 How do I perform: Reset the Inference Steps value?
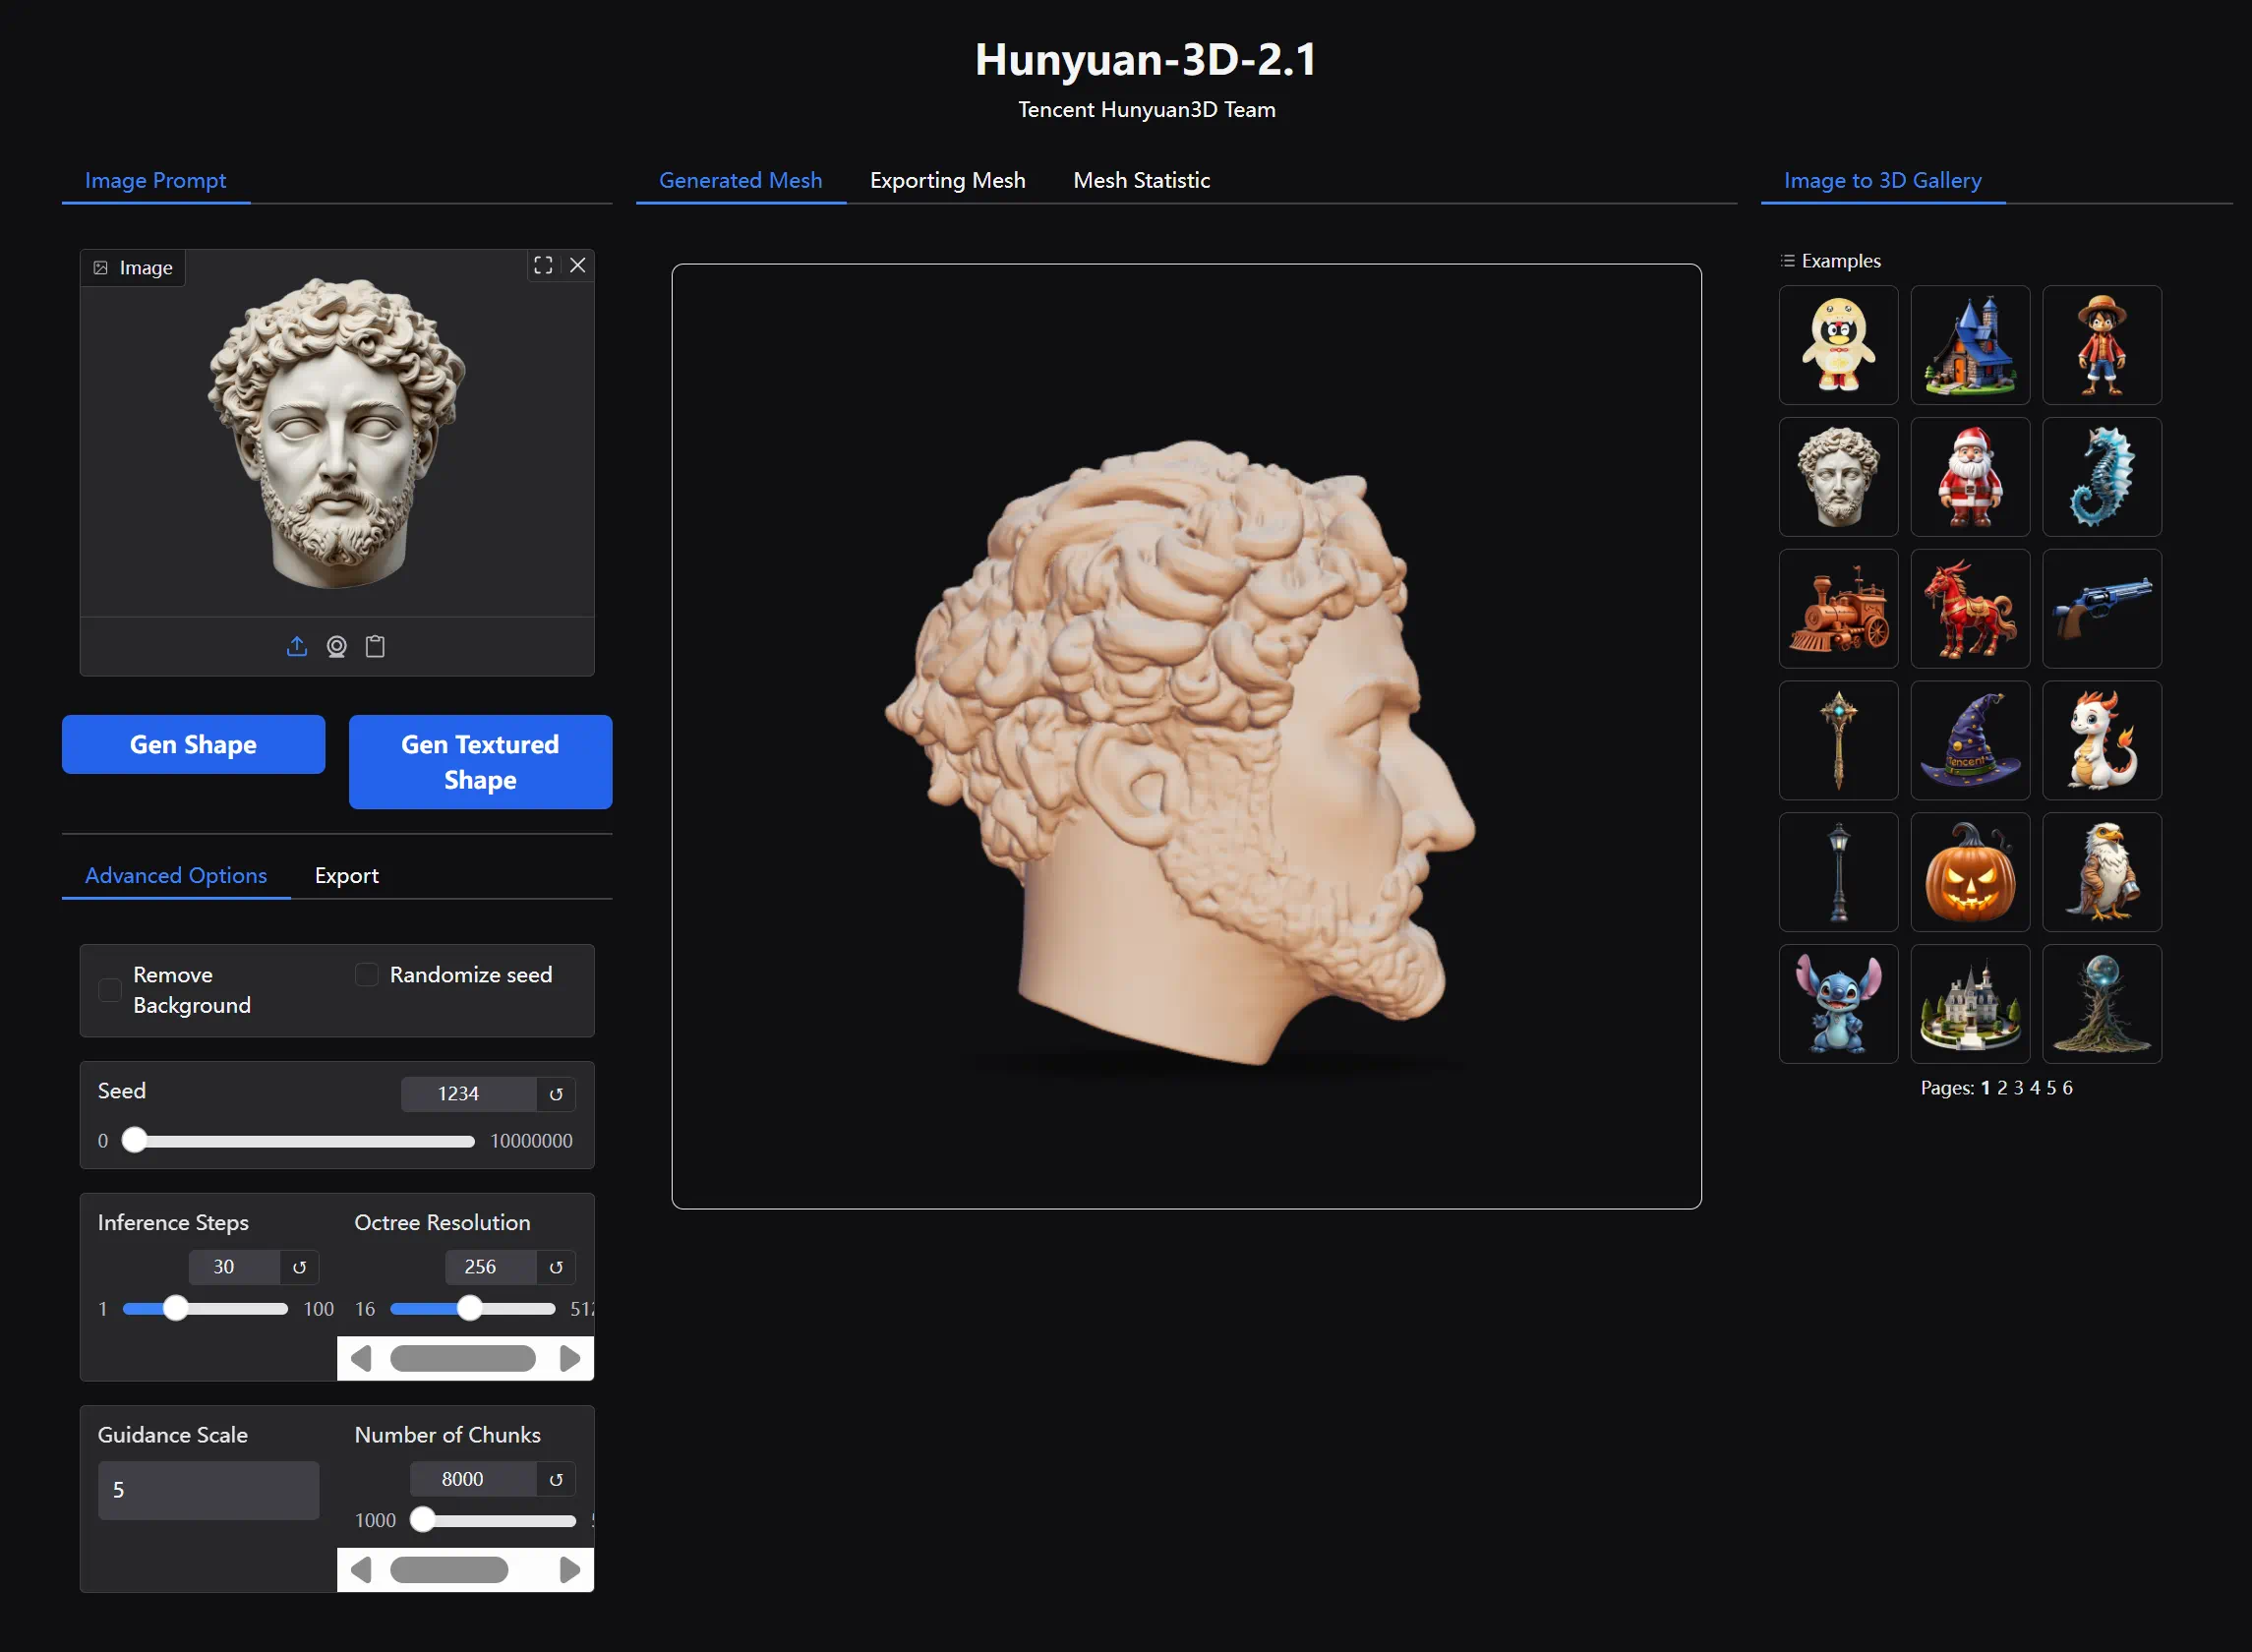tap(299, 1267)
